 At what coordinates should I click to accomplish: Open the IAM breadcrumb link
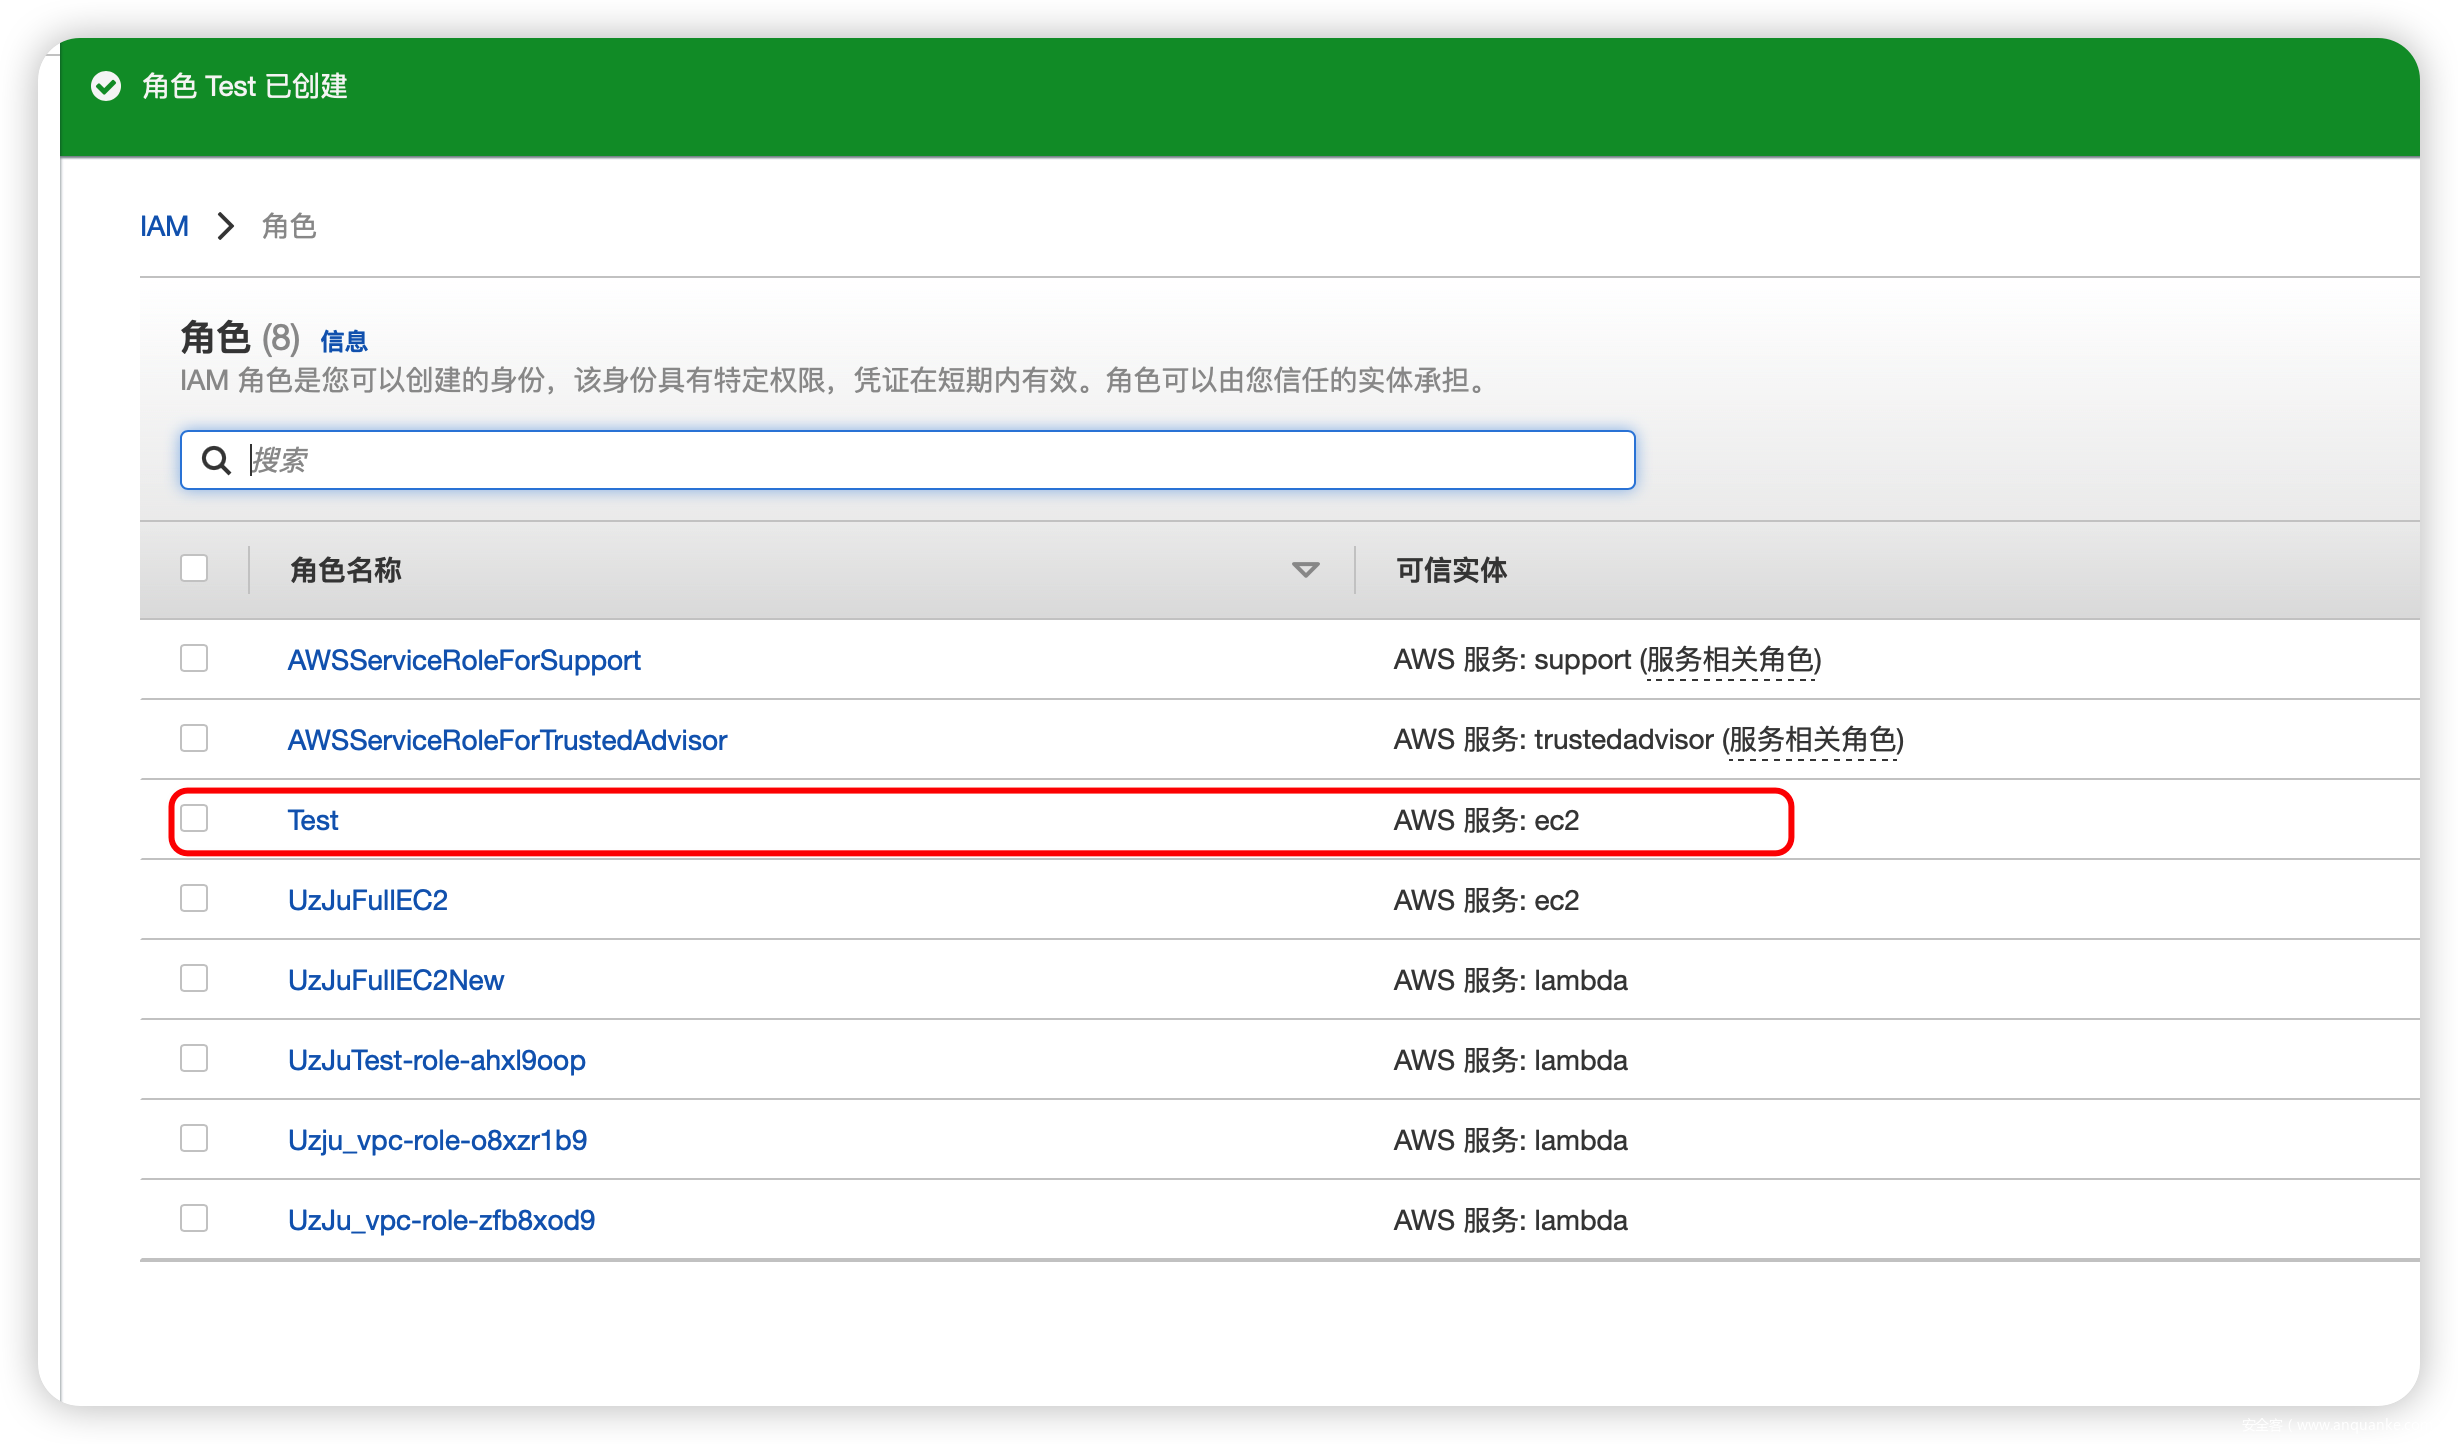click(164, 226)
